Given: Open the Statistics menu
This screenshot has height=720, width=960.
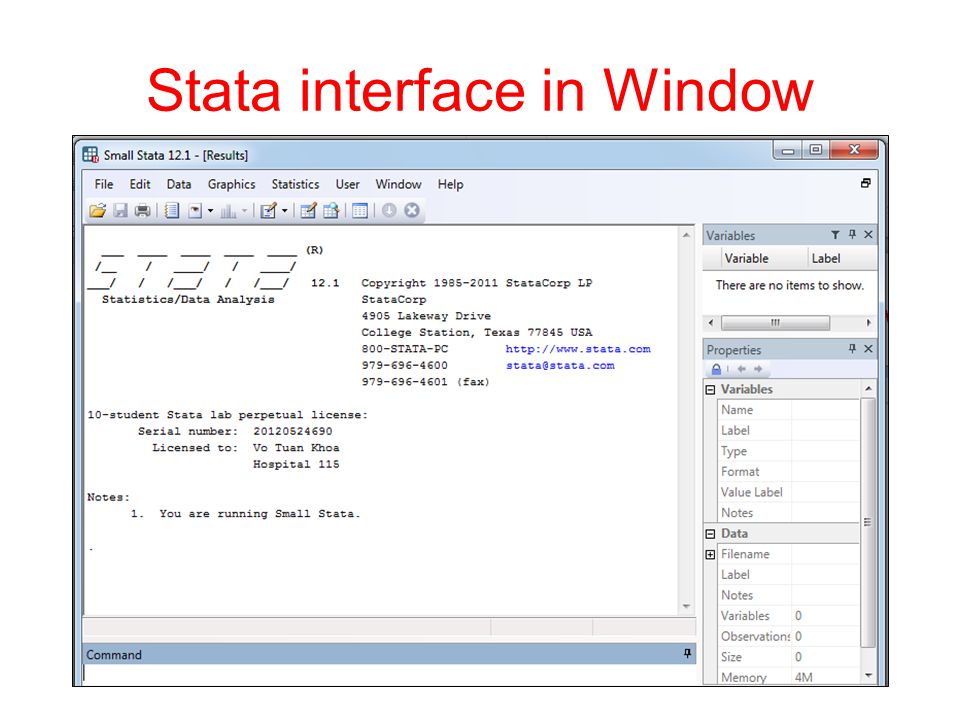Looking at the screenshot, I should click(x=295, y=184).
